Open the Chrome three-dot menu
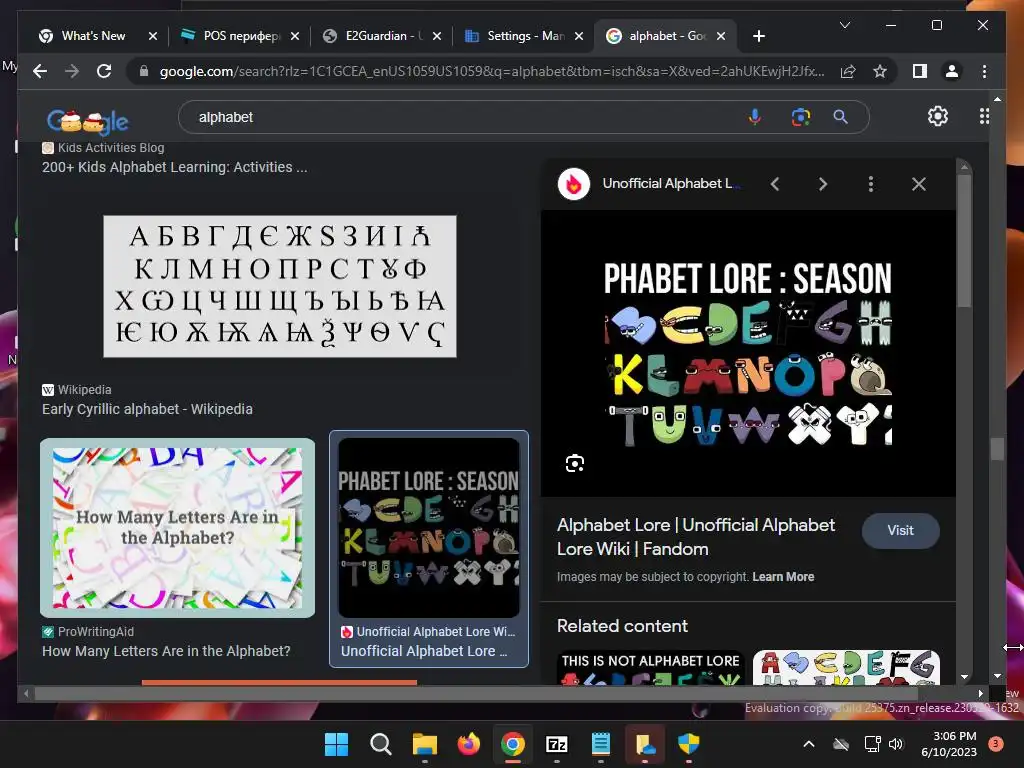The height and width of the screenshot is (768, 1024). click(x=984, y=71)
